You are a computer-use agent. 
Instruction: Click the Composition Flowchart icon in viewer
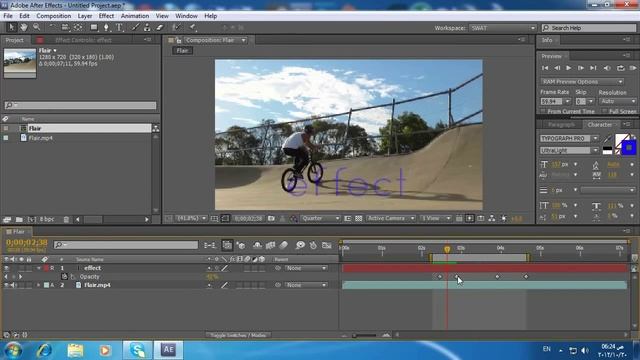[492, 219]
